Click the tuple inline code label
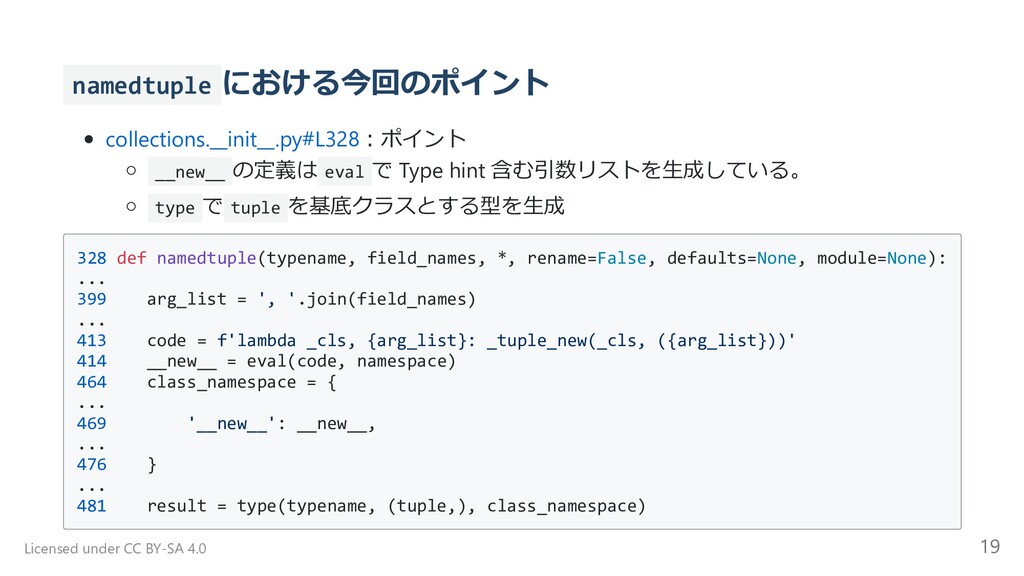This screenshot has height=576, width=1024. coord(255,208)
